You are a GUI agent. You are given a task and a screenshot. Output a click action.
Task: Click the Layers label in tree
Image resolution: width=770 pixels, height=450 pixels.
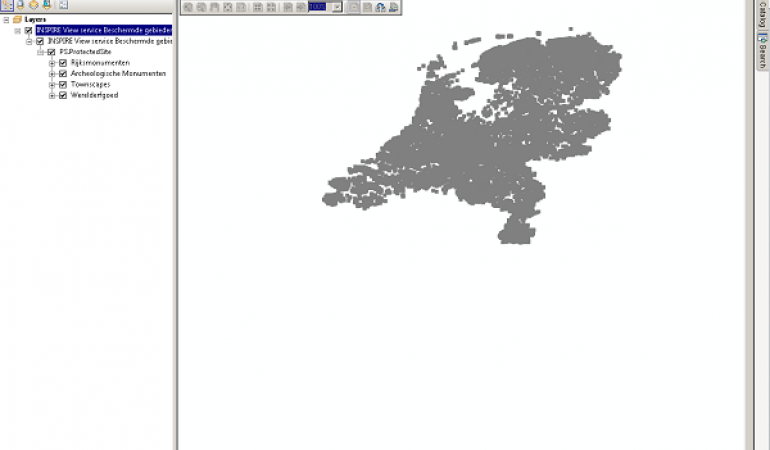pos(35,20)
